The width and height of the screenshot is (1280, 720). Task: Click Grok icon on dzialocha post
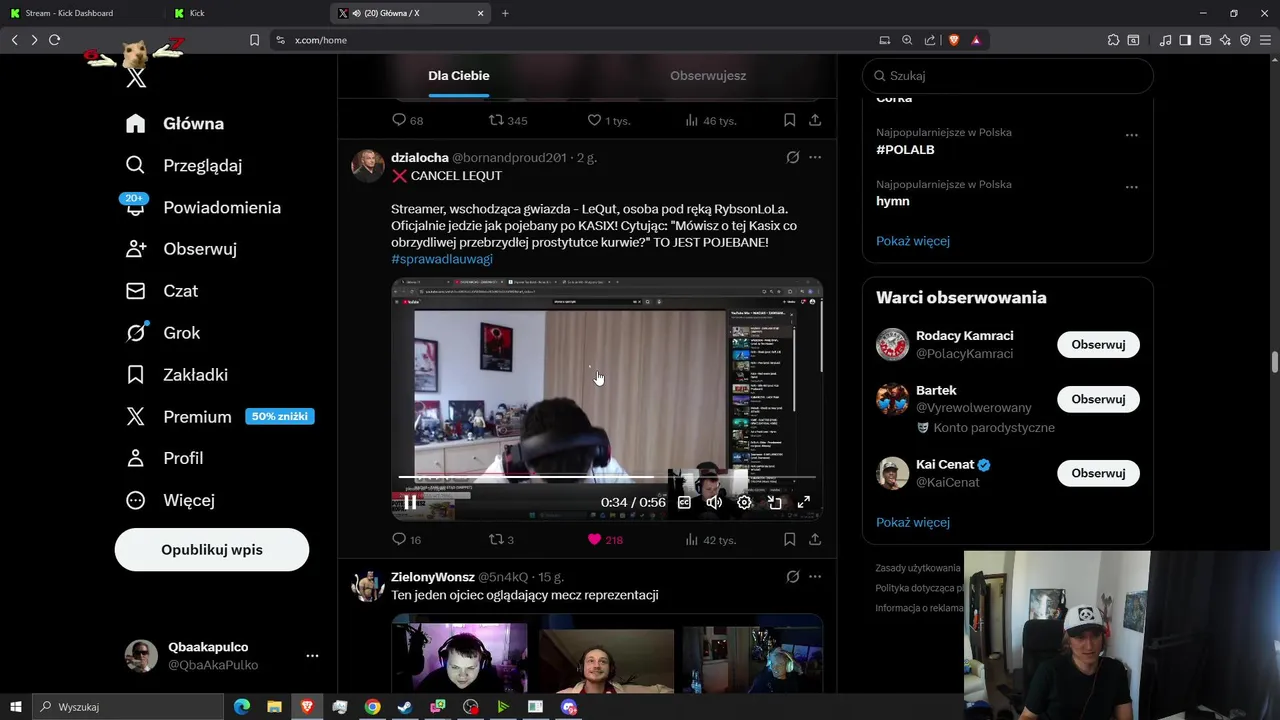(x=792, y=158)
